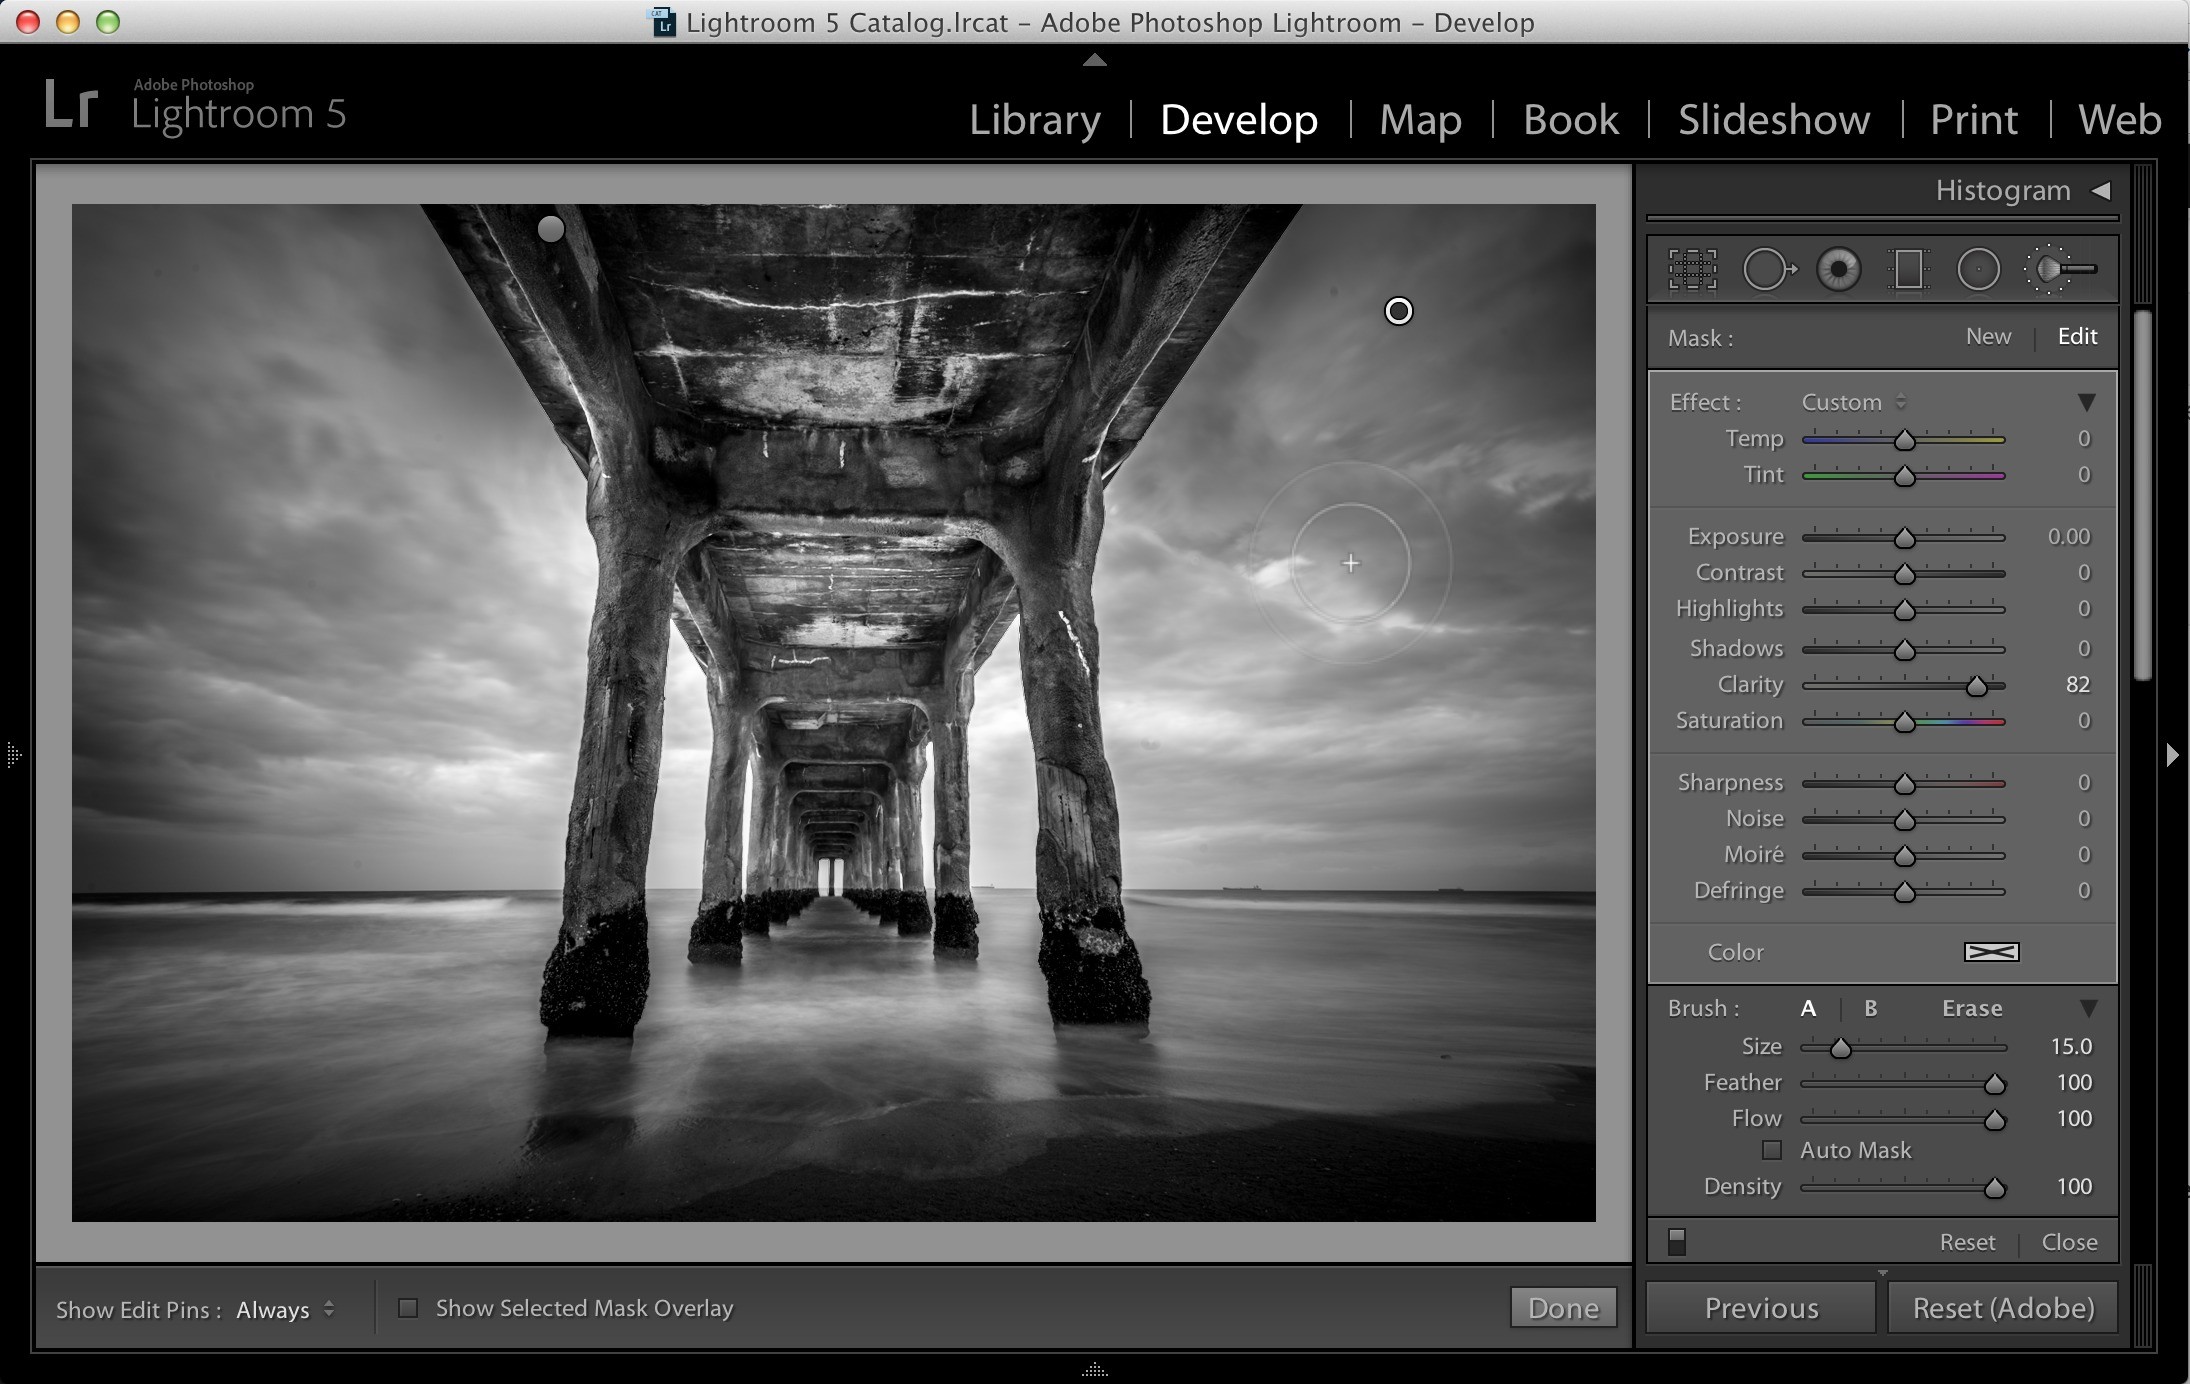2190x1384 pixels.
Task: Select the Red Eye Correction tool
Action: pos(1838,269)
